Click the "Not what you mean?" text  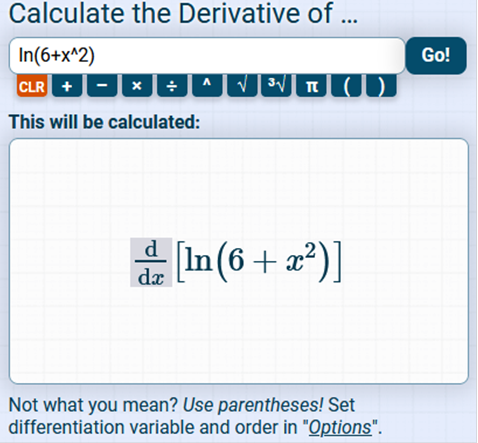94,405
